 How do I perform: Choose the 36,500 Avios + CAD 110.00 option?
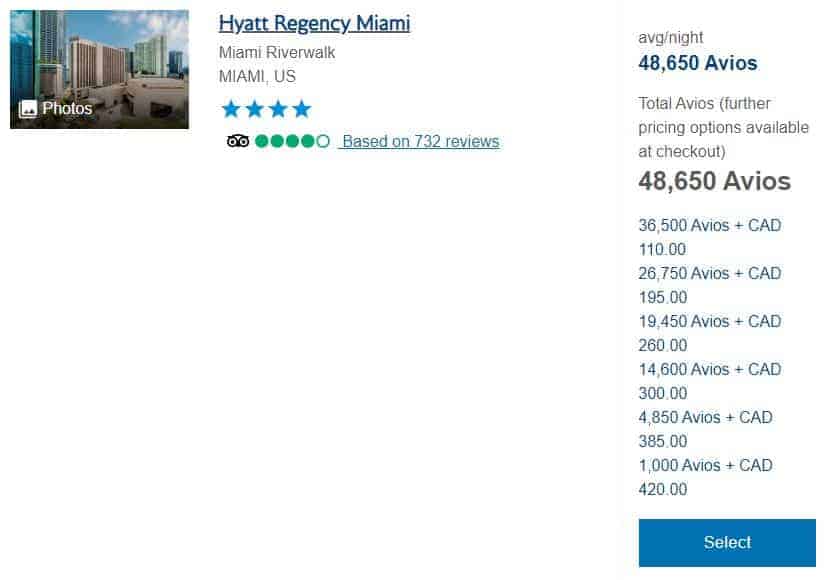(709, 237)
